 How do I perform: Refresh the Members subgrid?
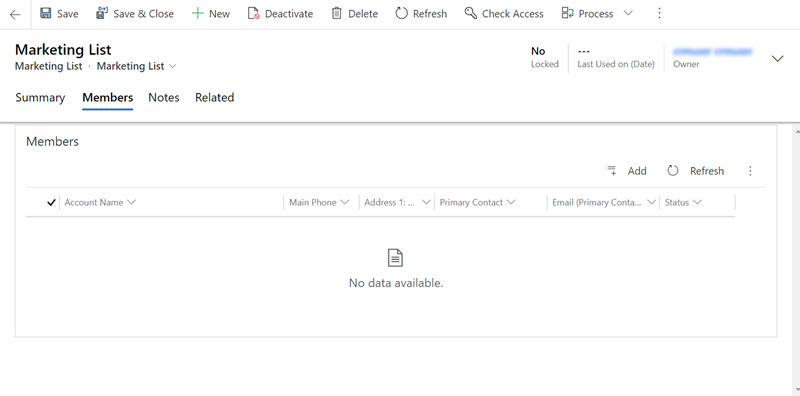(695, 171)
